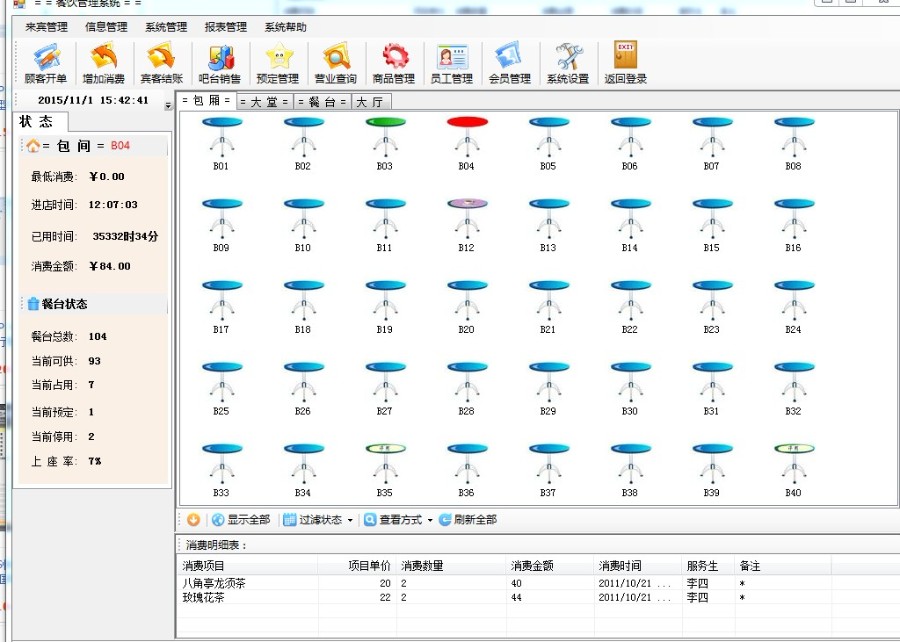Click the 吧台销售 icon
Image resolution: width=900 pixels, height=642 pixels.
click(x=220, y=62)
